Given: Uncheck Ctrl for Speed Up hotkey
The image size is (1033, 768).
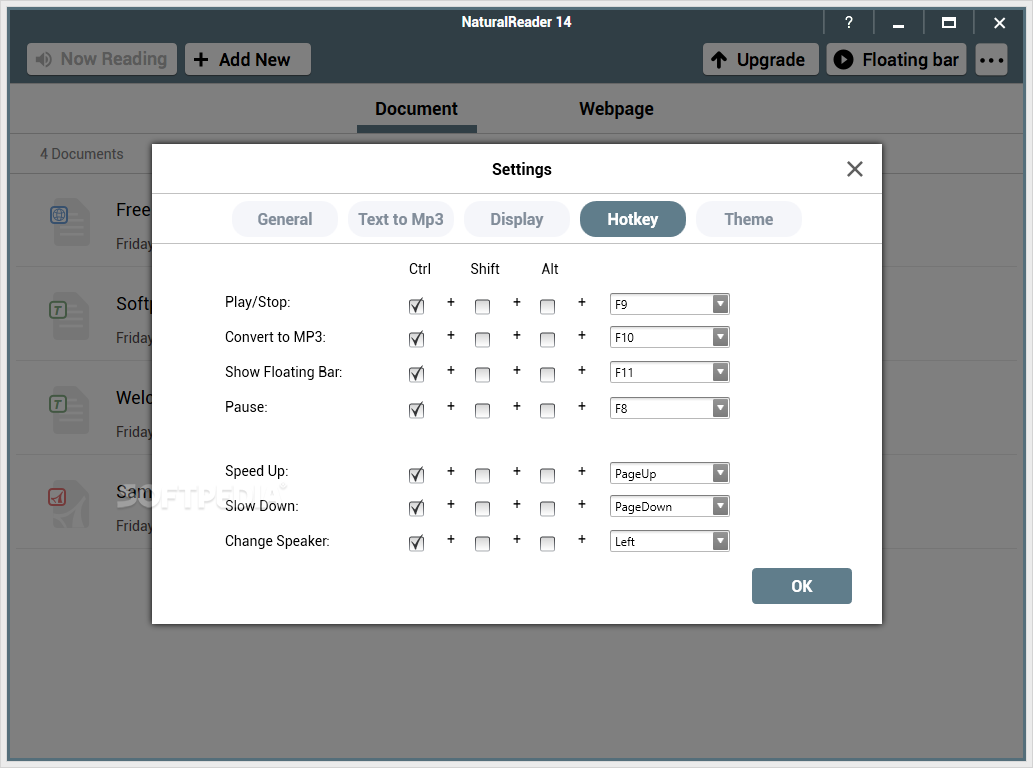Looking at the screenshot, I should coord(416,475).
